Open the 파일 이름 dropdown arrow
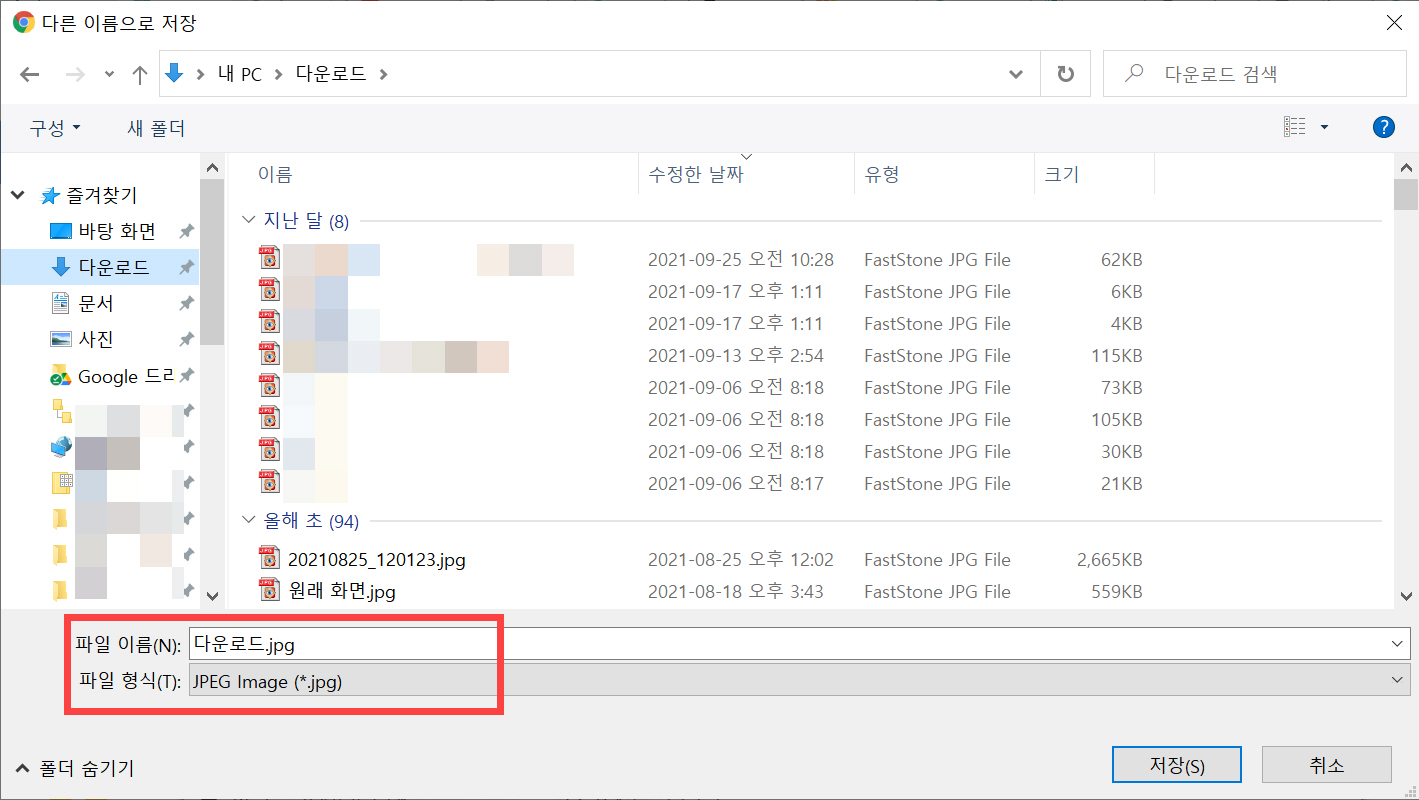 coord(1398,644)
